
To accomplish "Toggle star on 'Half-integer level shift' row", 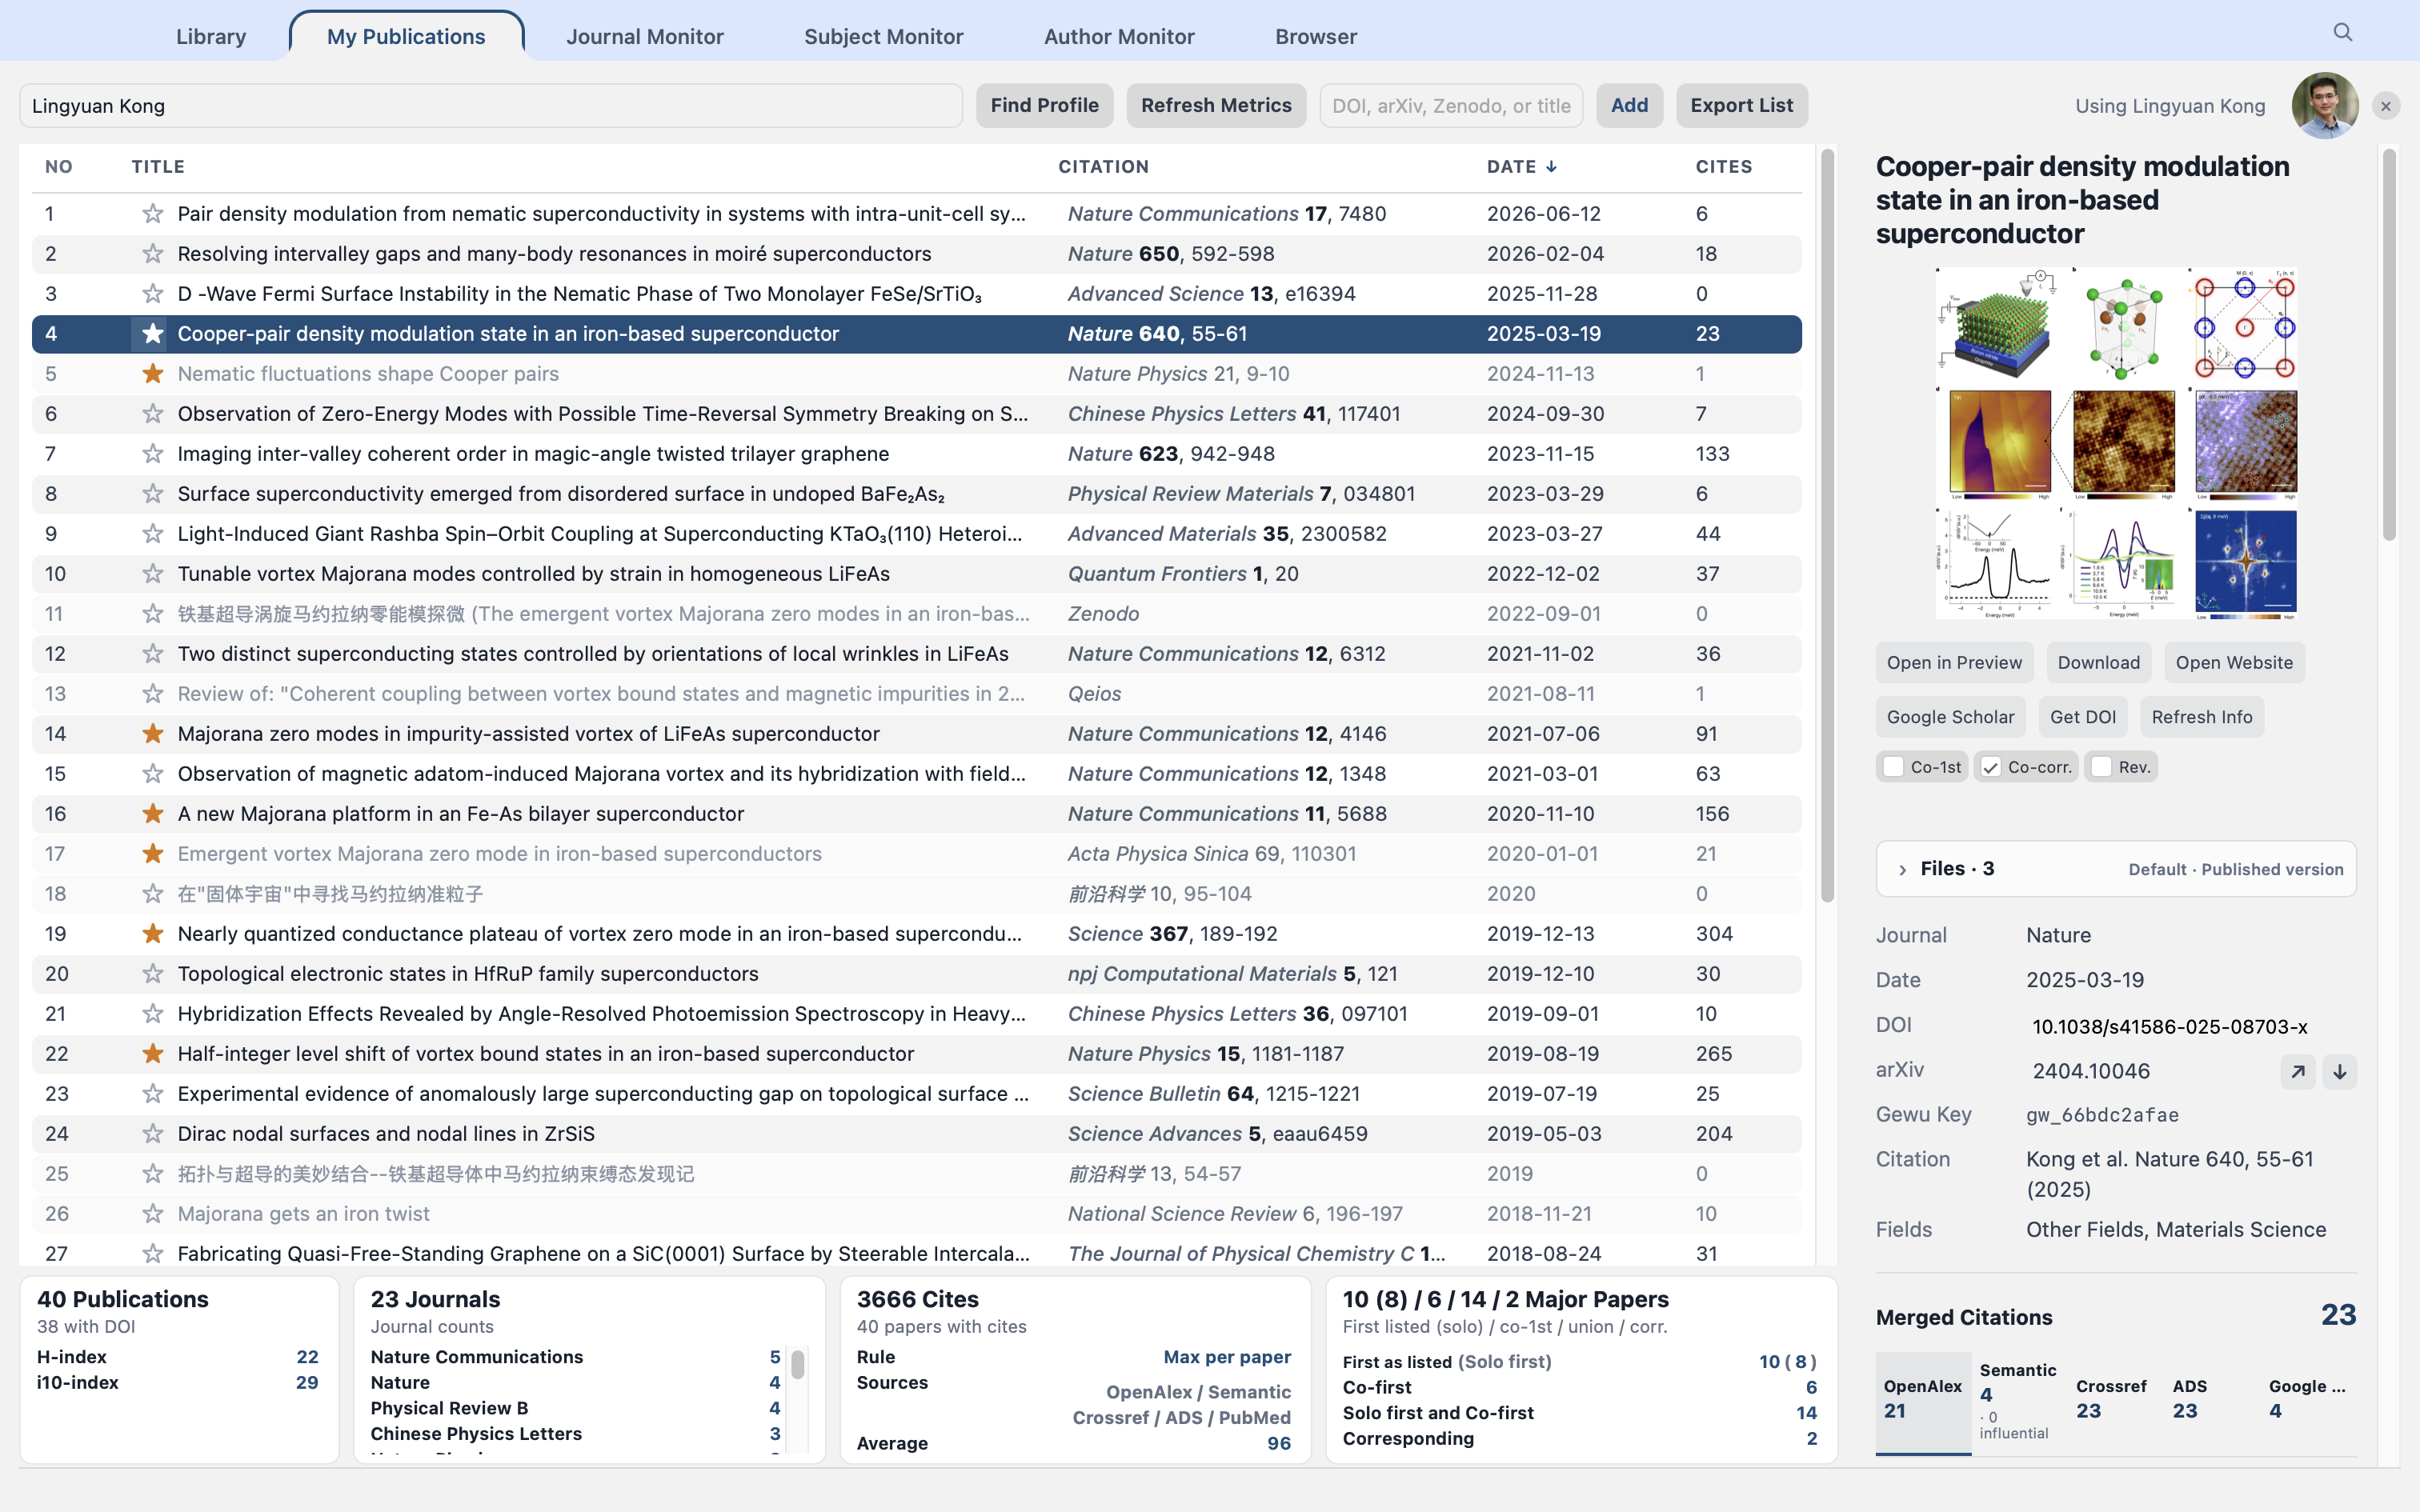I will (x=152, y=1054).
